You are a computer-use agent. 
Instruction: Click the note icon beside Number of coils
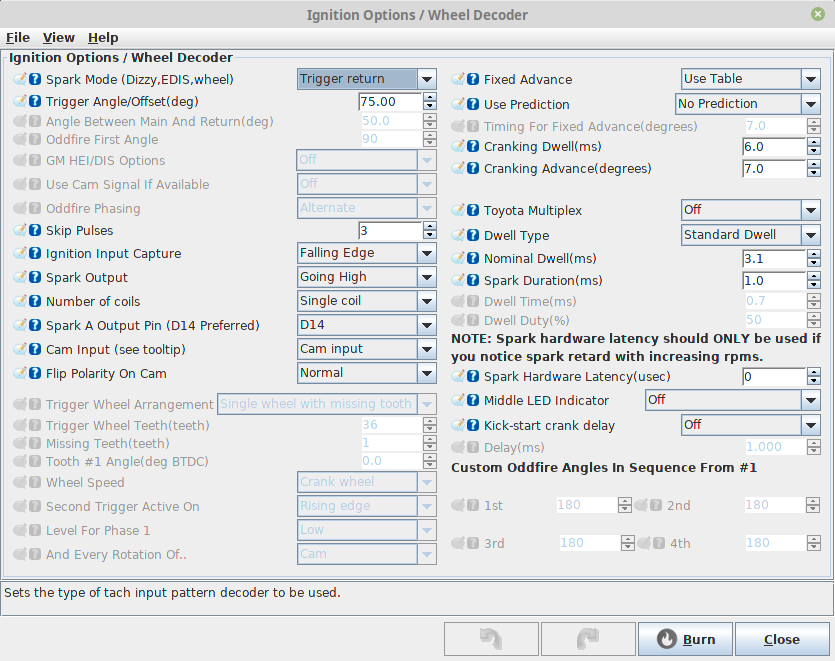pyautogui.click(x=21, y=302)
